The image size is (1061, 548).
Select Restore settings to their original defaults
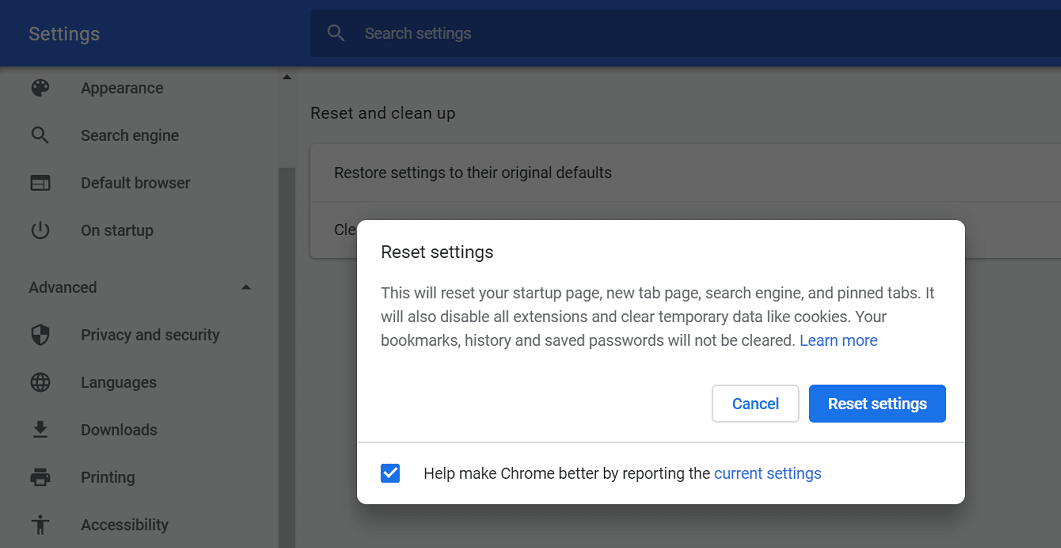472,173
